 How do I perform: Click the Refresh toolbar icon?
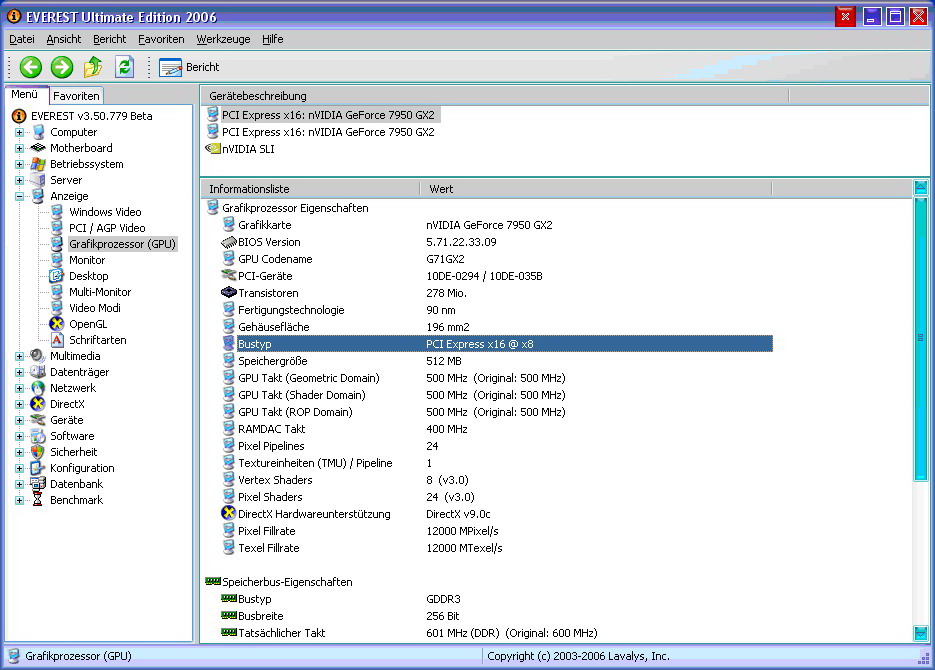tap(124, 67)
